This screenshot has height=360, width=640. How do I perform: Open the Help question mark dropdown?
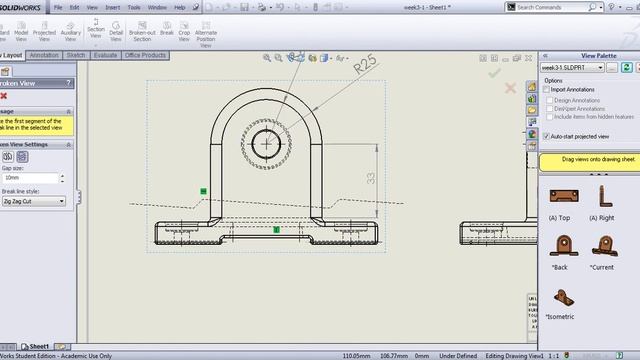(x=620, y=7)
